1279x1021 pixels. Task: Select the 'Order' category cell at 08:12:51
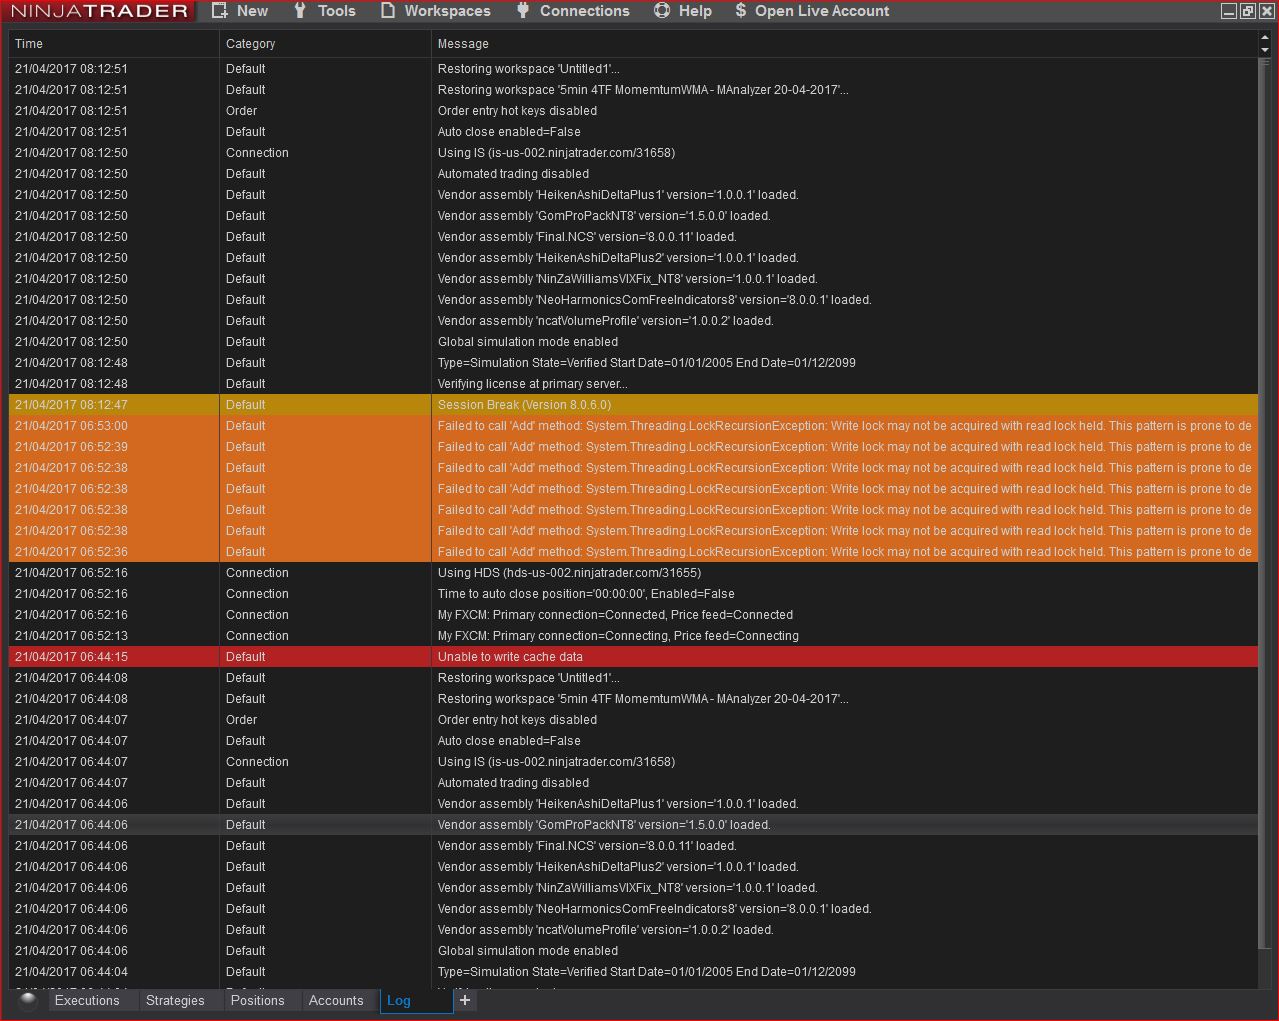326,111
